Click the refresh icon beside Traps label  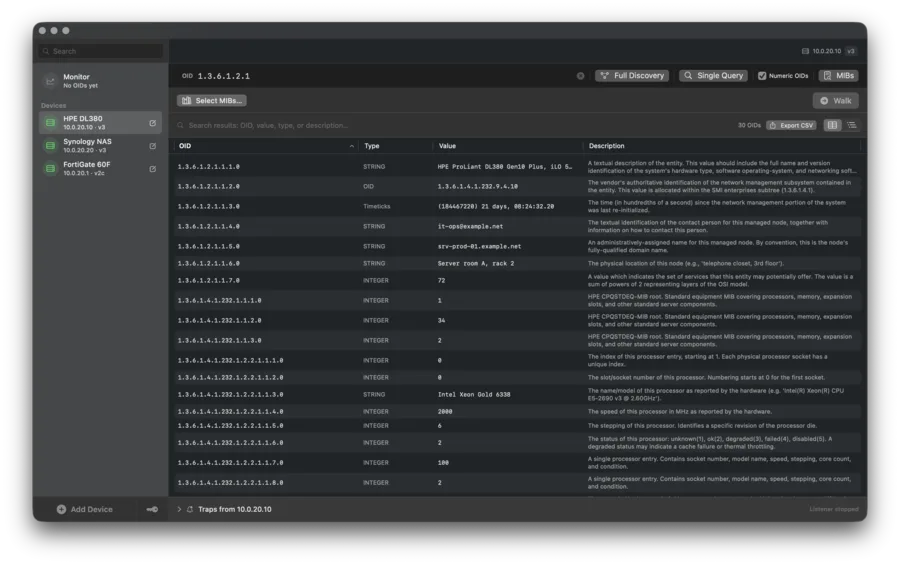[190, 509]
